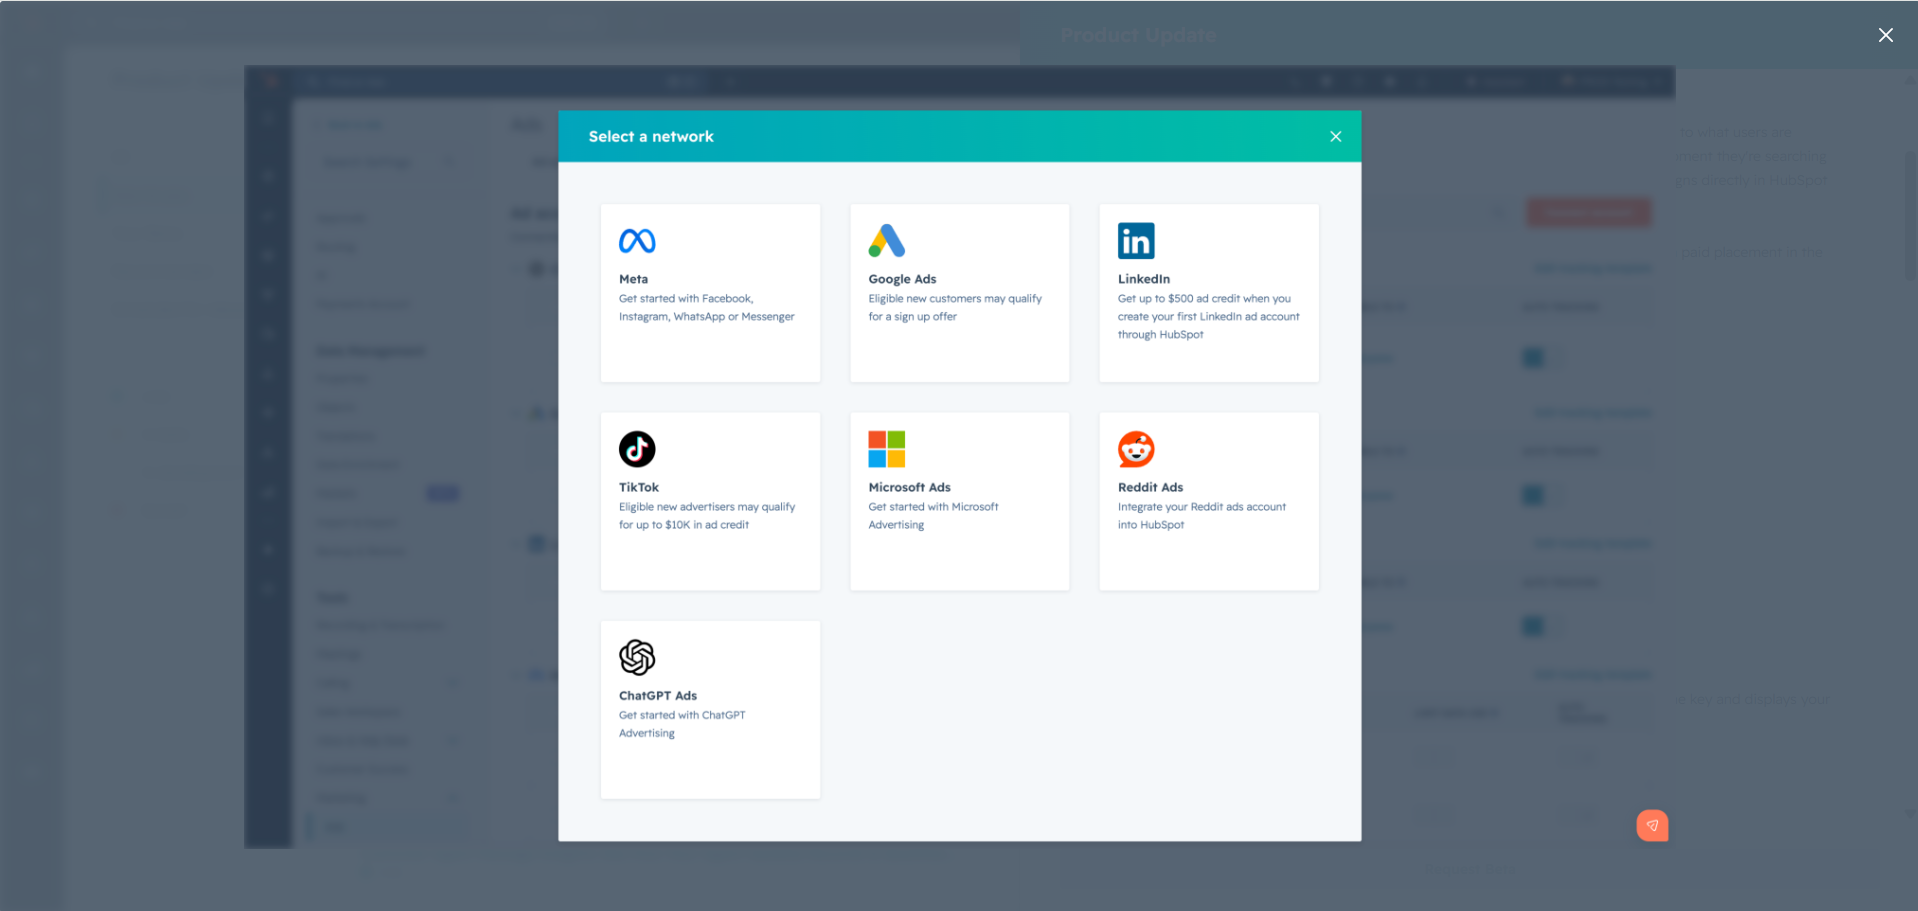The image size is (1918, 911).
Task: Click the Microsoft Ads four-square logo
Action: 887,449
